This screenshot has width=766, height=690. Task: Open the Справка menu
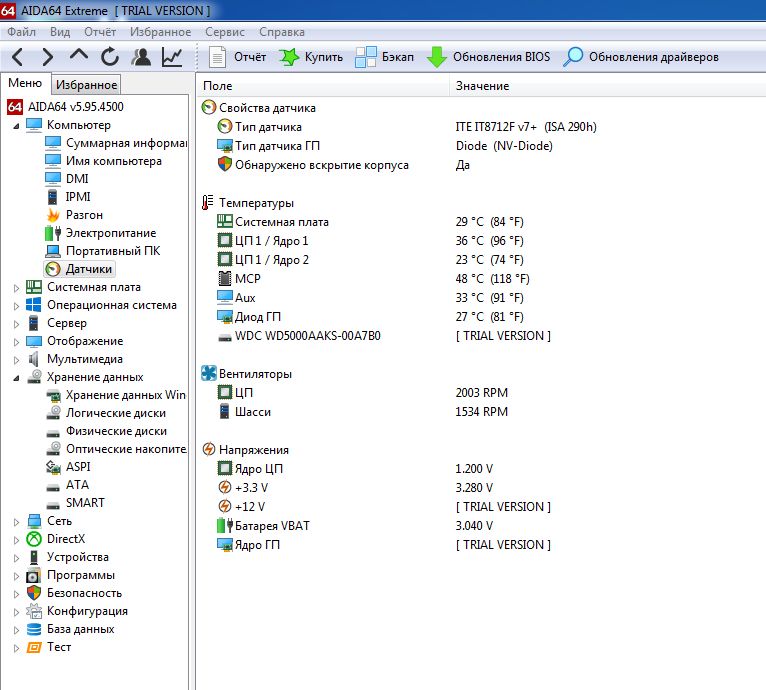click(x=282, y=32)
